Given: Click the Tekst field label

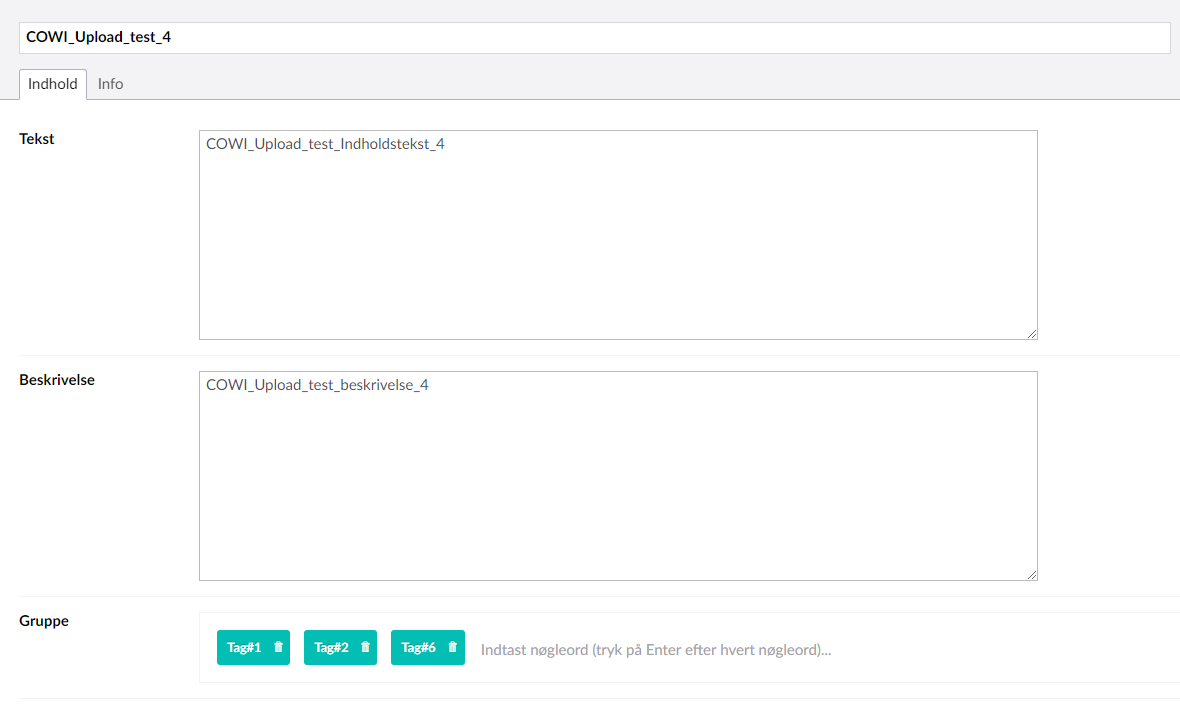Looking at the screenshot, I should point(37,139).
